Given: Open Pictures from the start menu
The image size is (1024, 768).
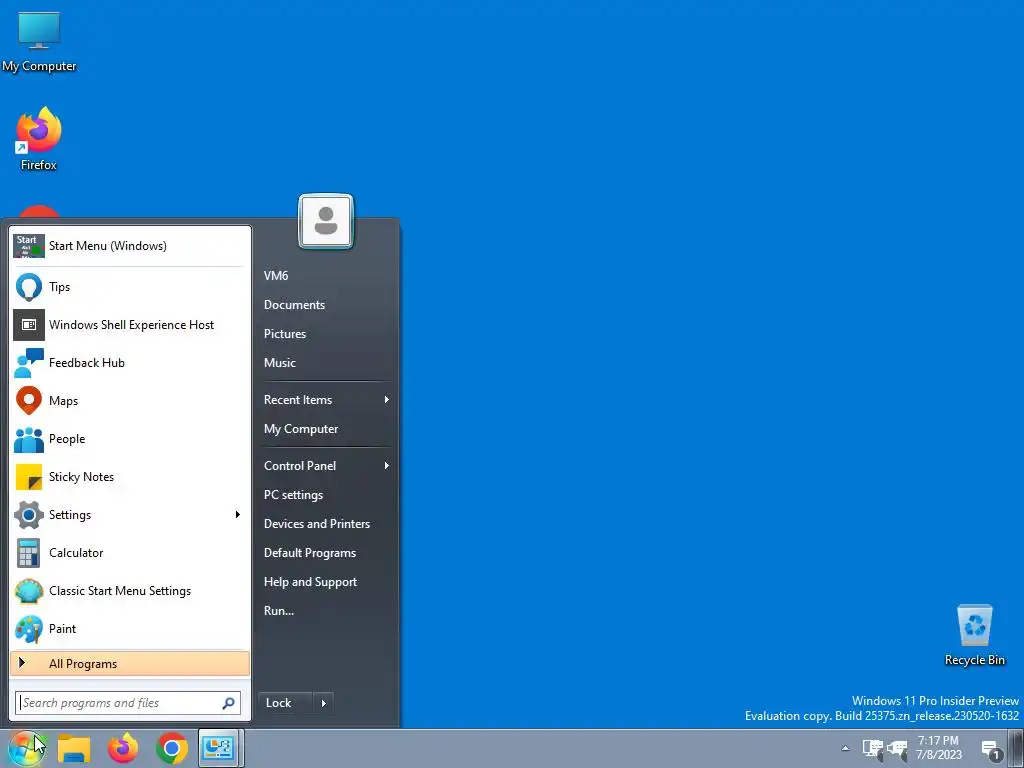Looking at the screenshot, I should (x=285, y=334).
